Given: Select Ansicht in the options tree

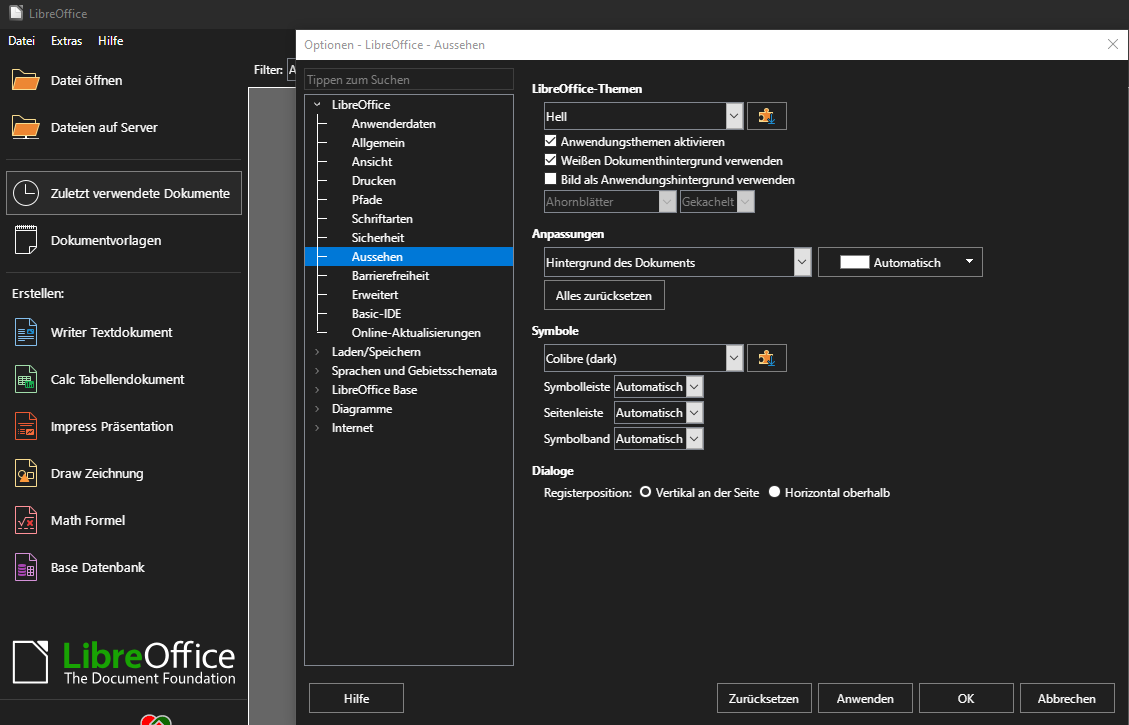Looking at the screenshot, I should pos(372,161).
